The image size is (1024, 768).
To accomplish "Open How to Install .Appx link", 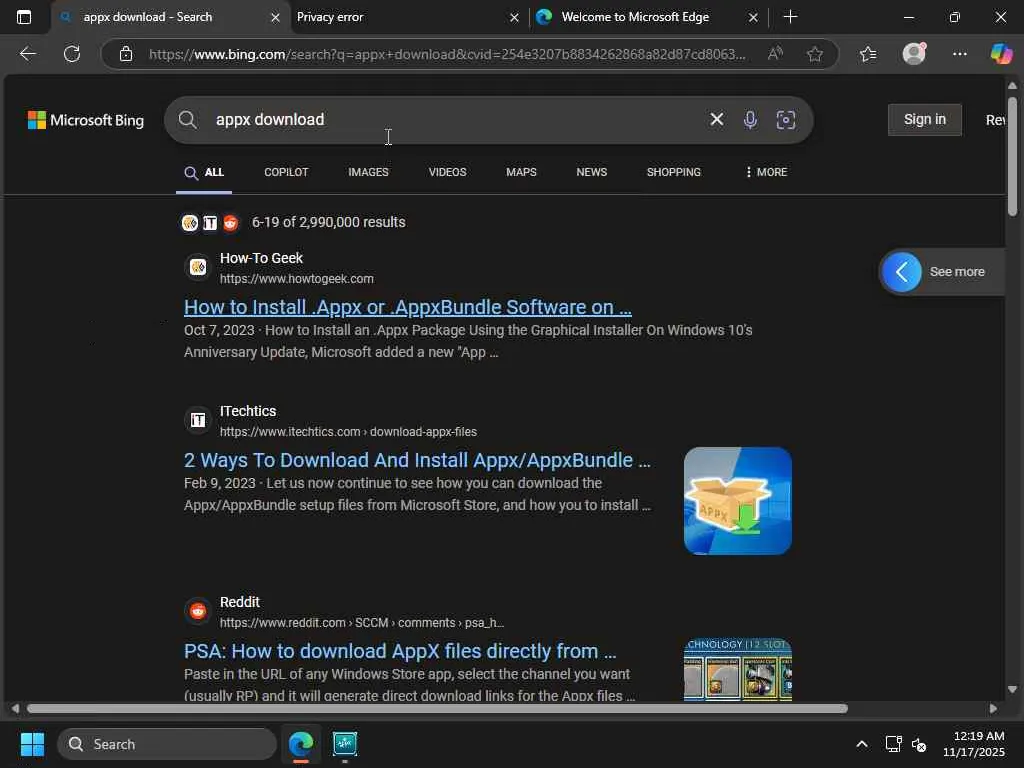I will point(408,307).
